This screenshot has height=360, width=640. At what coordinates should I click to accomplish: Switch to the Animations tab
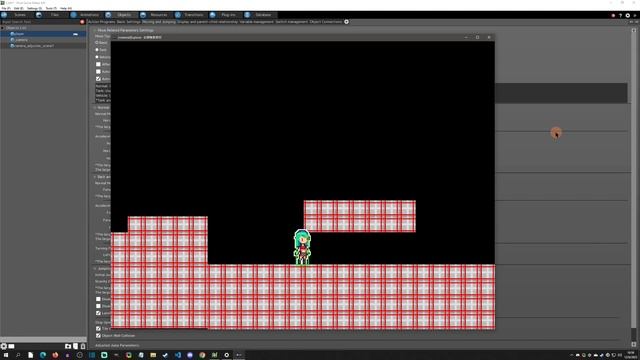[x=89, y=15]
